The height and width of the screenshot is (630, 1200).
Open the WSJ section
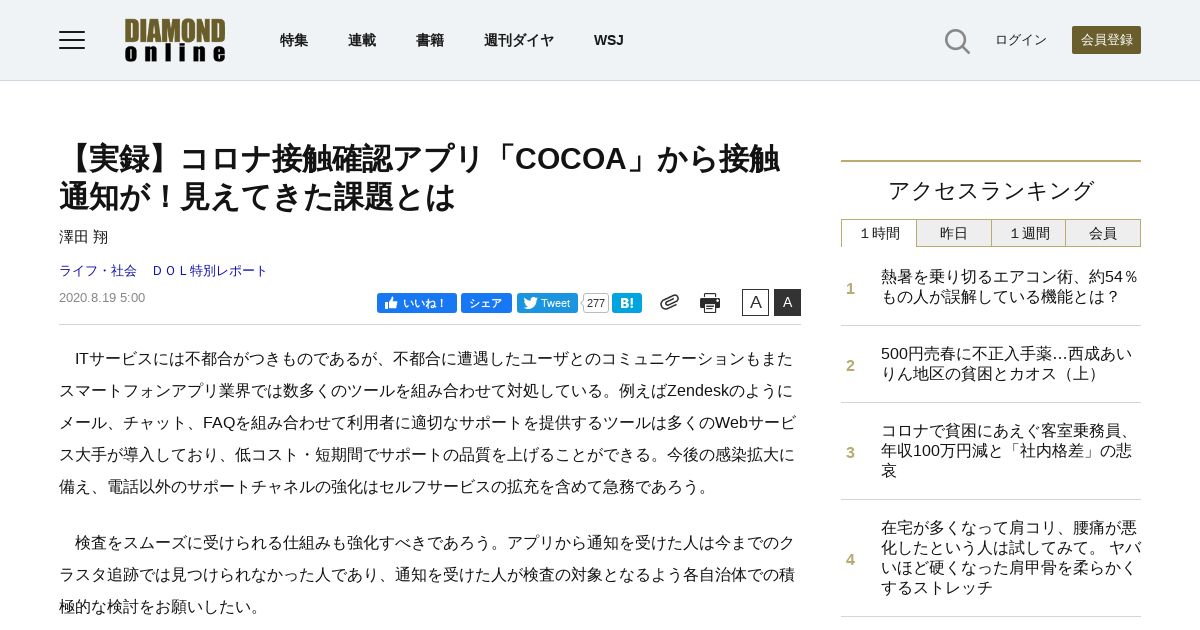pos(608,40)
